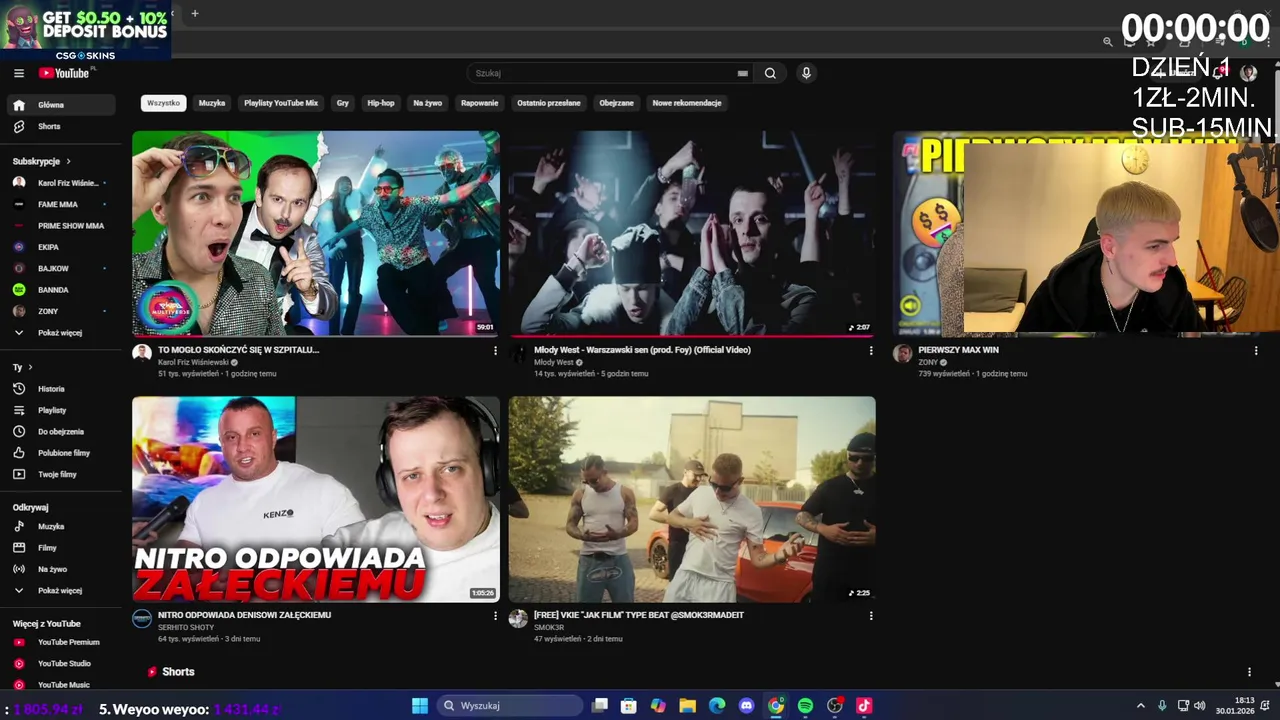The image size is (1280, 720).
Task: Open FAME MMA subscription channel
Action: 62,204
